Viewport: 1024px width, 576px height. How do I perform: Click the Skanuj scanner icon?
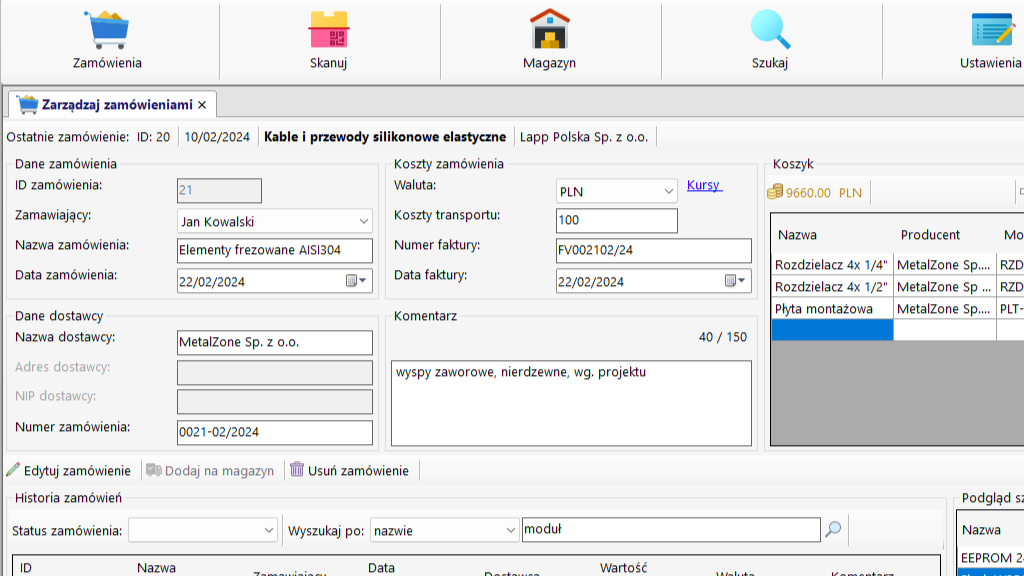(x=328, y=30)
